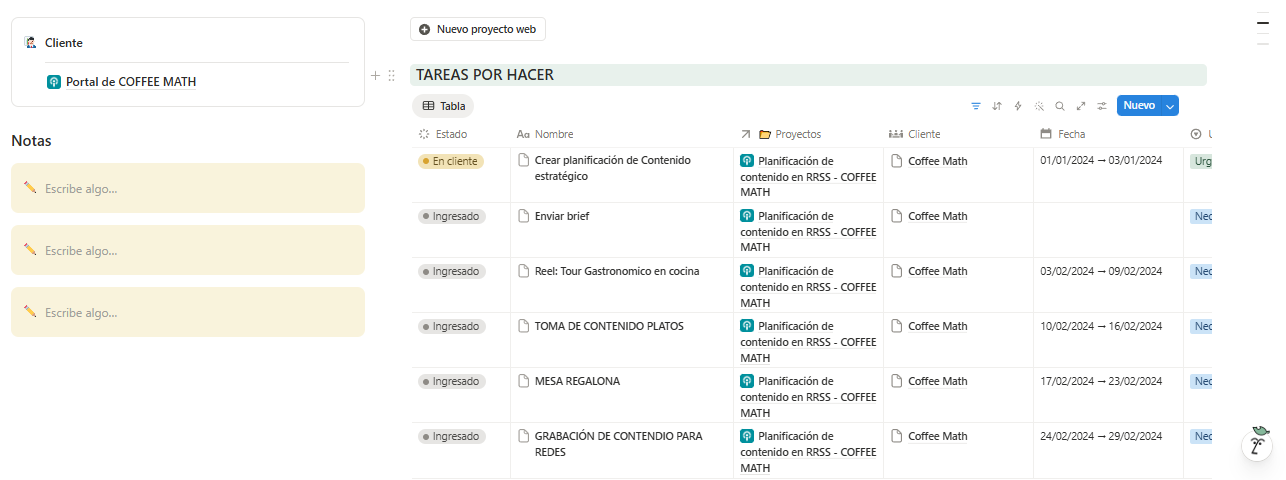Click page icon of Enviar brief row

523,215
